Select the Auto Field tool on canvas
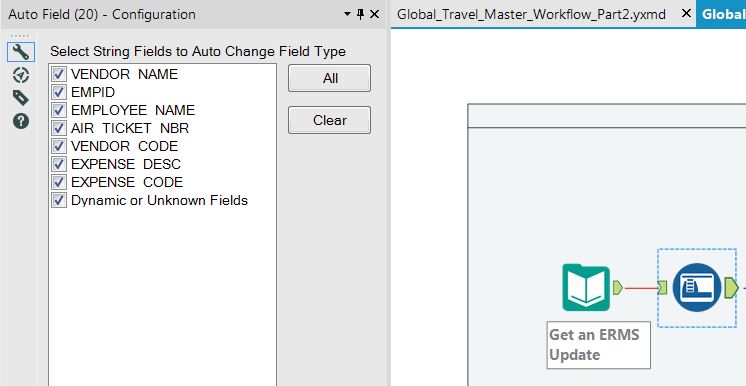Image resolution: width=746 pixels, height=386 pixels. tap(697, 287)
